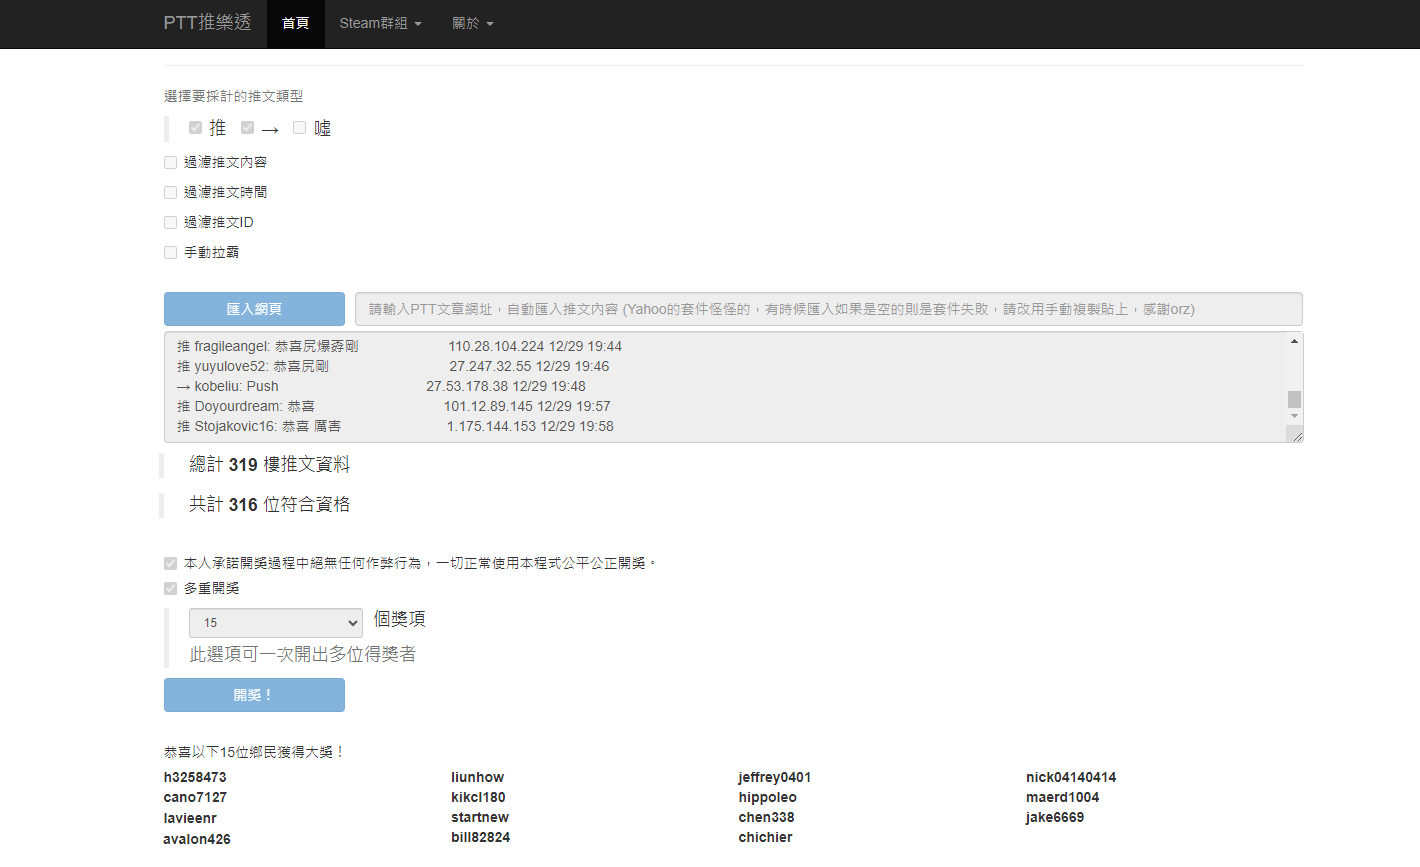Click winner name cano7127
Viewport: 1420px width, 867px height.
pos(195,797)
